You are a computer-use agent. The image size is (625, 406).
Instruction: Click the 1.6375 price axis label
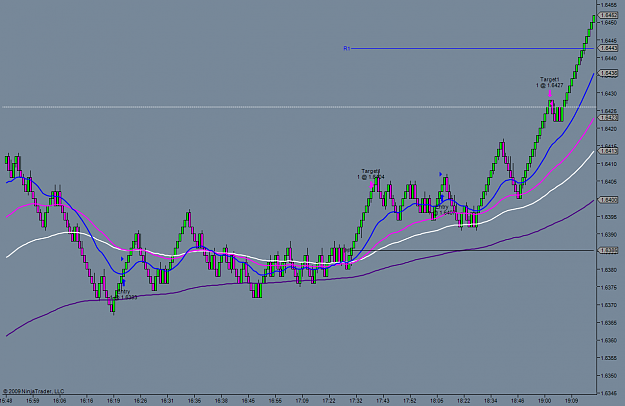click(610, 287)
